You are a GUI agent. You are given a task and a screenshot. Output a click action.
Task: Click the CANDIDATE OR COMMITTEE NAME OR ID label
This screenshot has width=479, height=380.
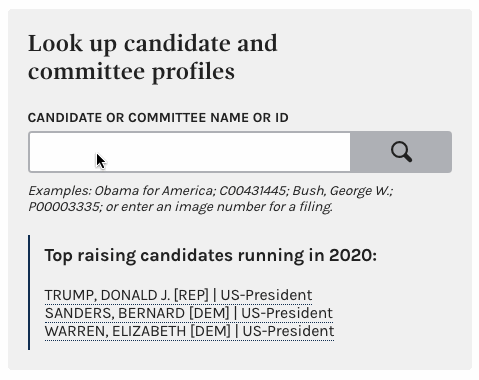158,118
